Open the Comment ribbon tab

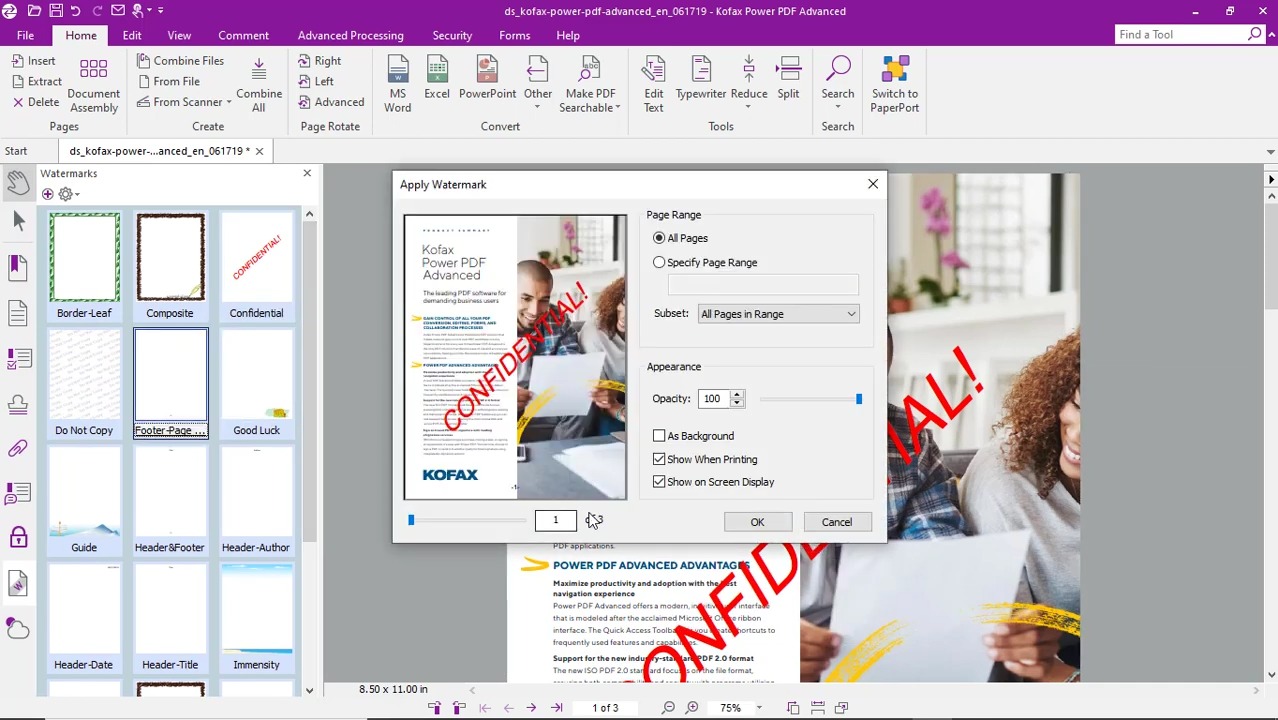pyautogui.click(x=243, y=35)
